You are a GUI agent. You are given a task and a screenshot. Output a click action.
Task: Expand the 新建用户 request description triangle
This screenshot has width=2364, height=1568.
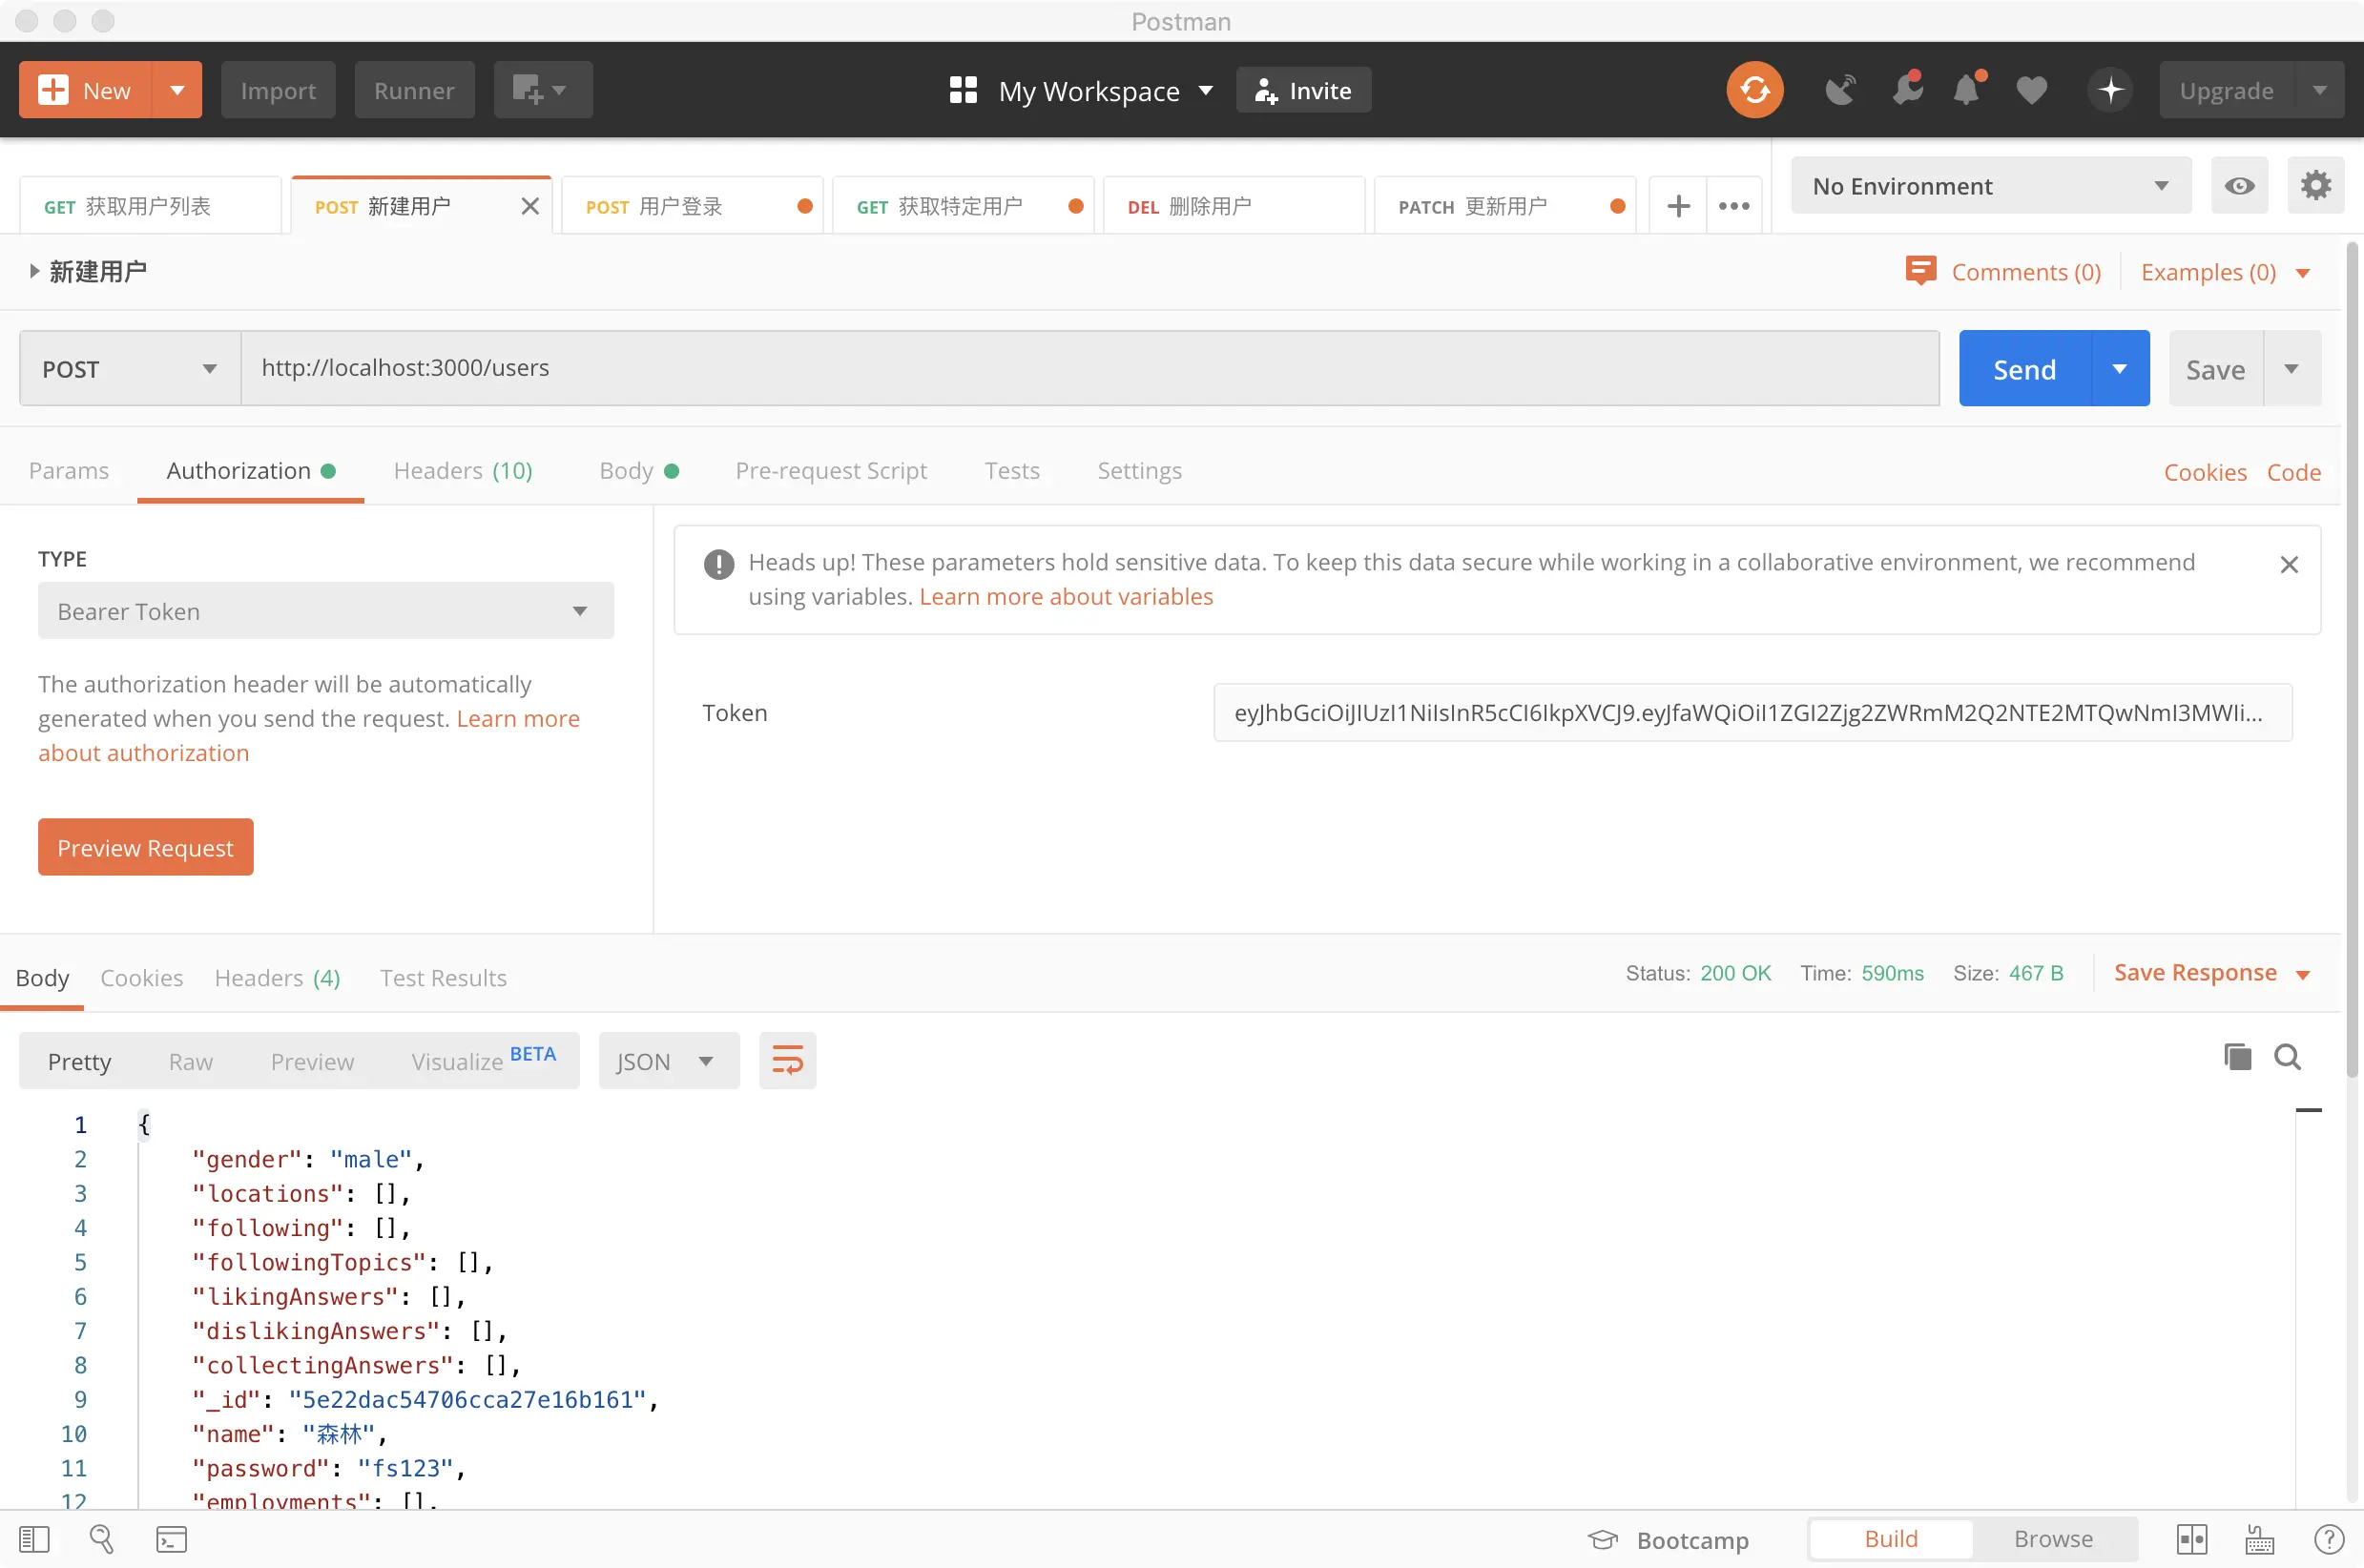[x=34, y=271]
